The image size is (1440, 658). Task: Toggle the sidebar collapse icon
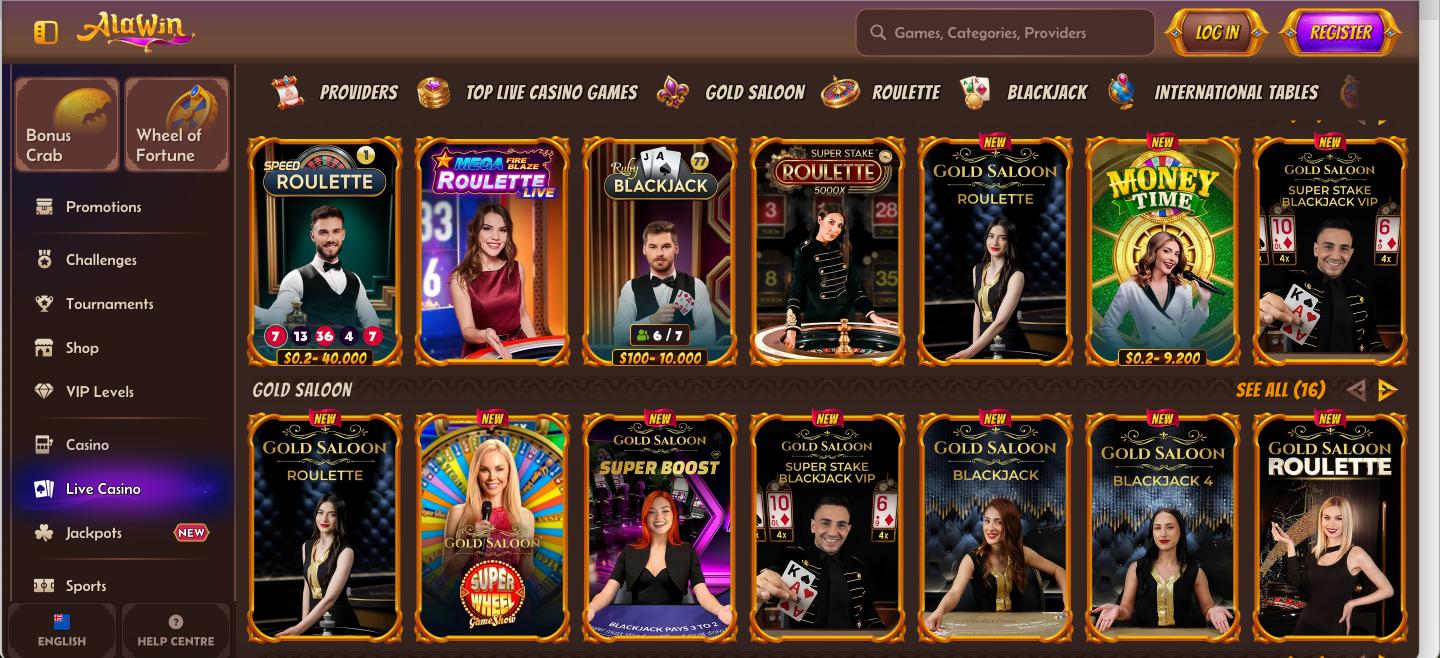tap(45, 32)
